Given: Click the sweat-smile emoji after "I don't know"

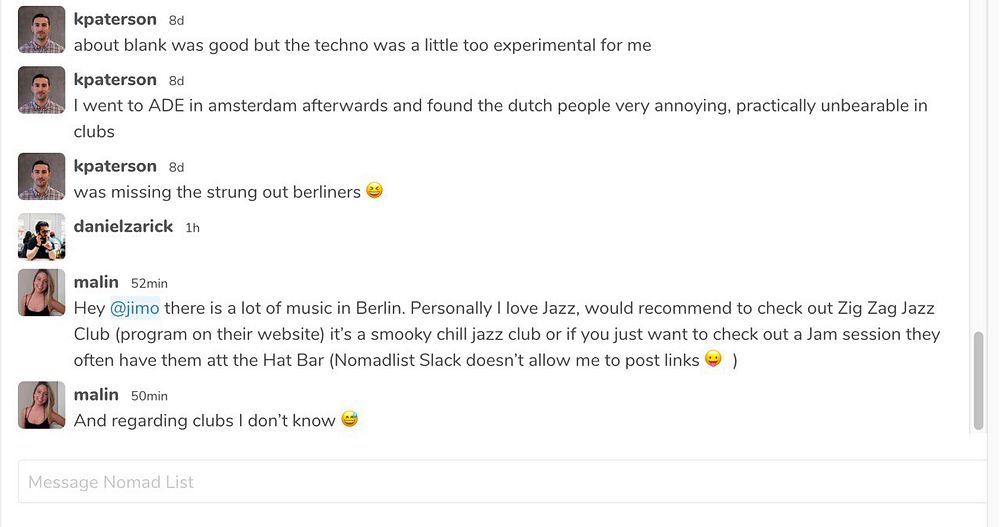Looking at the screenshot, I should click(x=349, y=420).
